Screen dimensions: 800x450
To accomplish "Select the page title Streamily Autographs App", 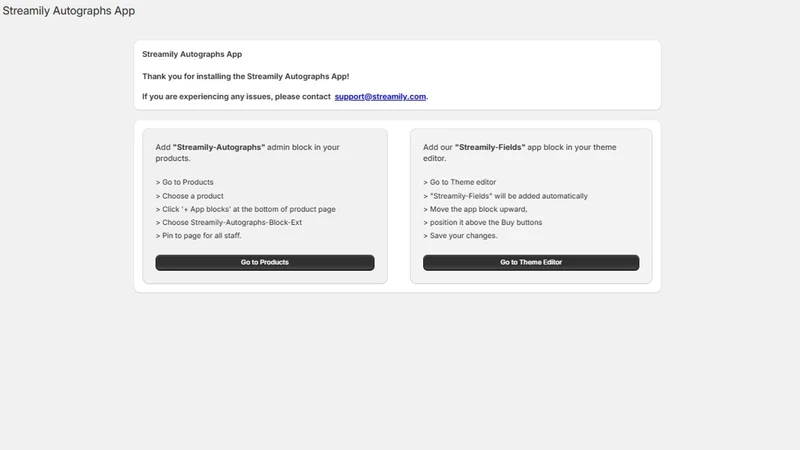I will pos(69,11).
